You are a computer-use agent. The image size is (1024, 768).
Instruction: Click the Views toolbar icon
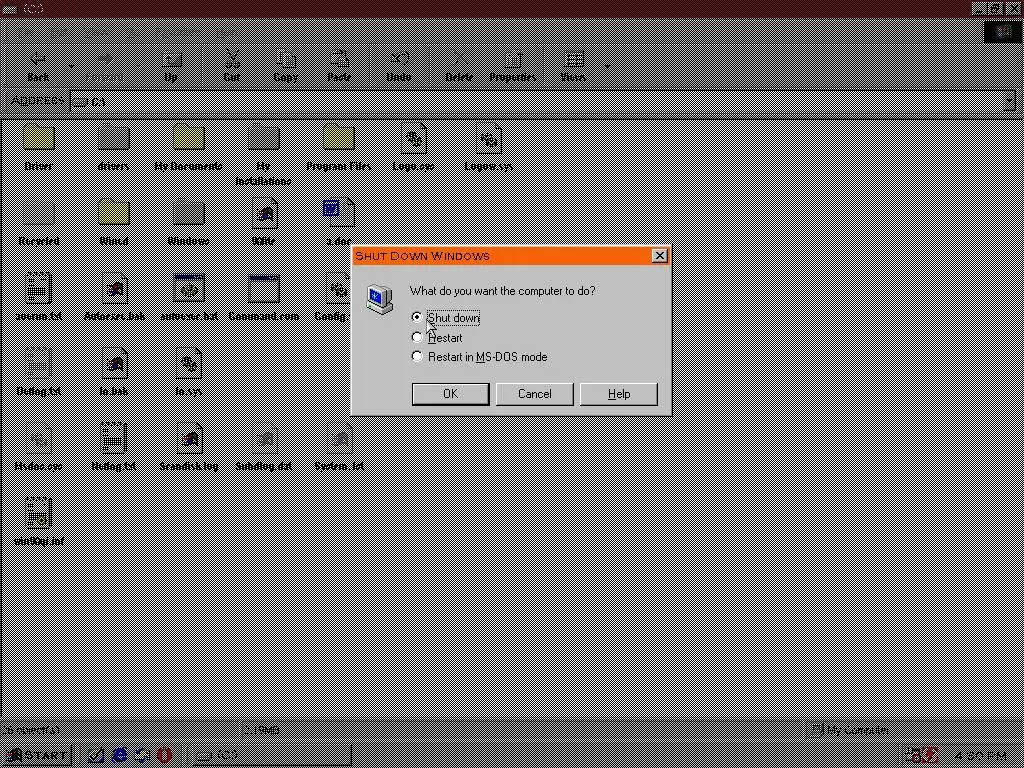click(573, 65)
